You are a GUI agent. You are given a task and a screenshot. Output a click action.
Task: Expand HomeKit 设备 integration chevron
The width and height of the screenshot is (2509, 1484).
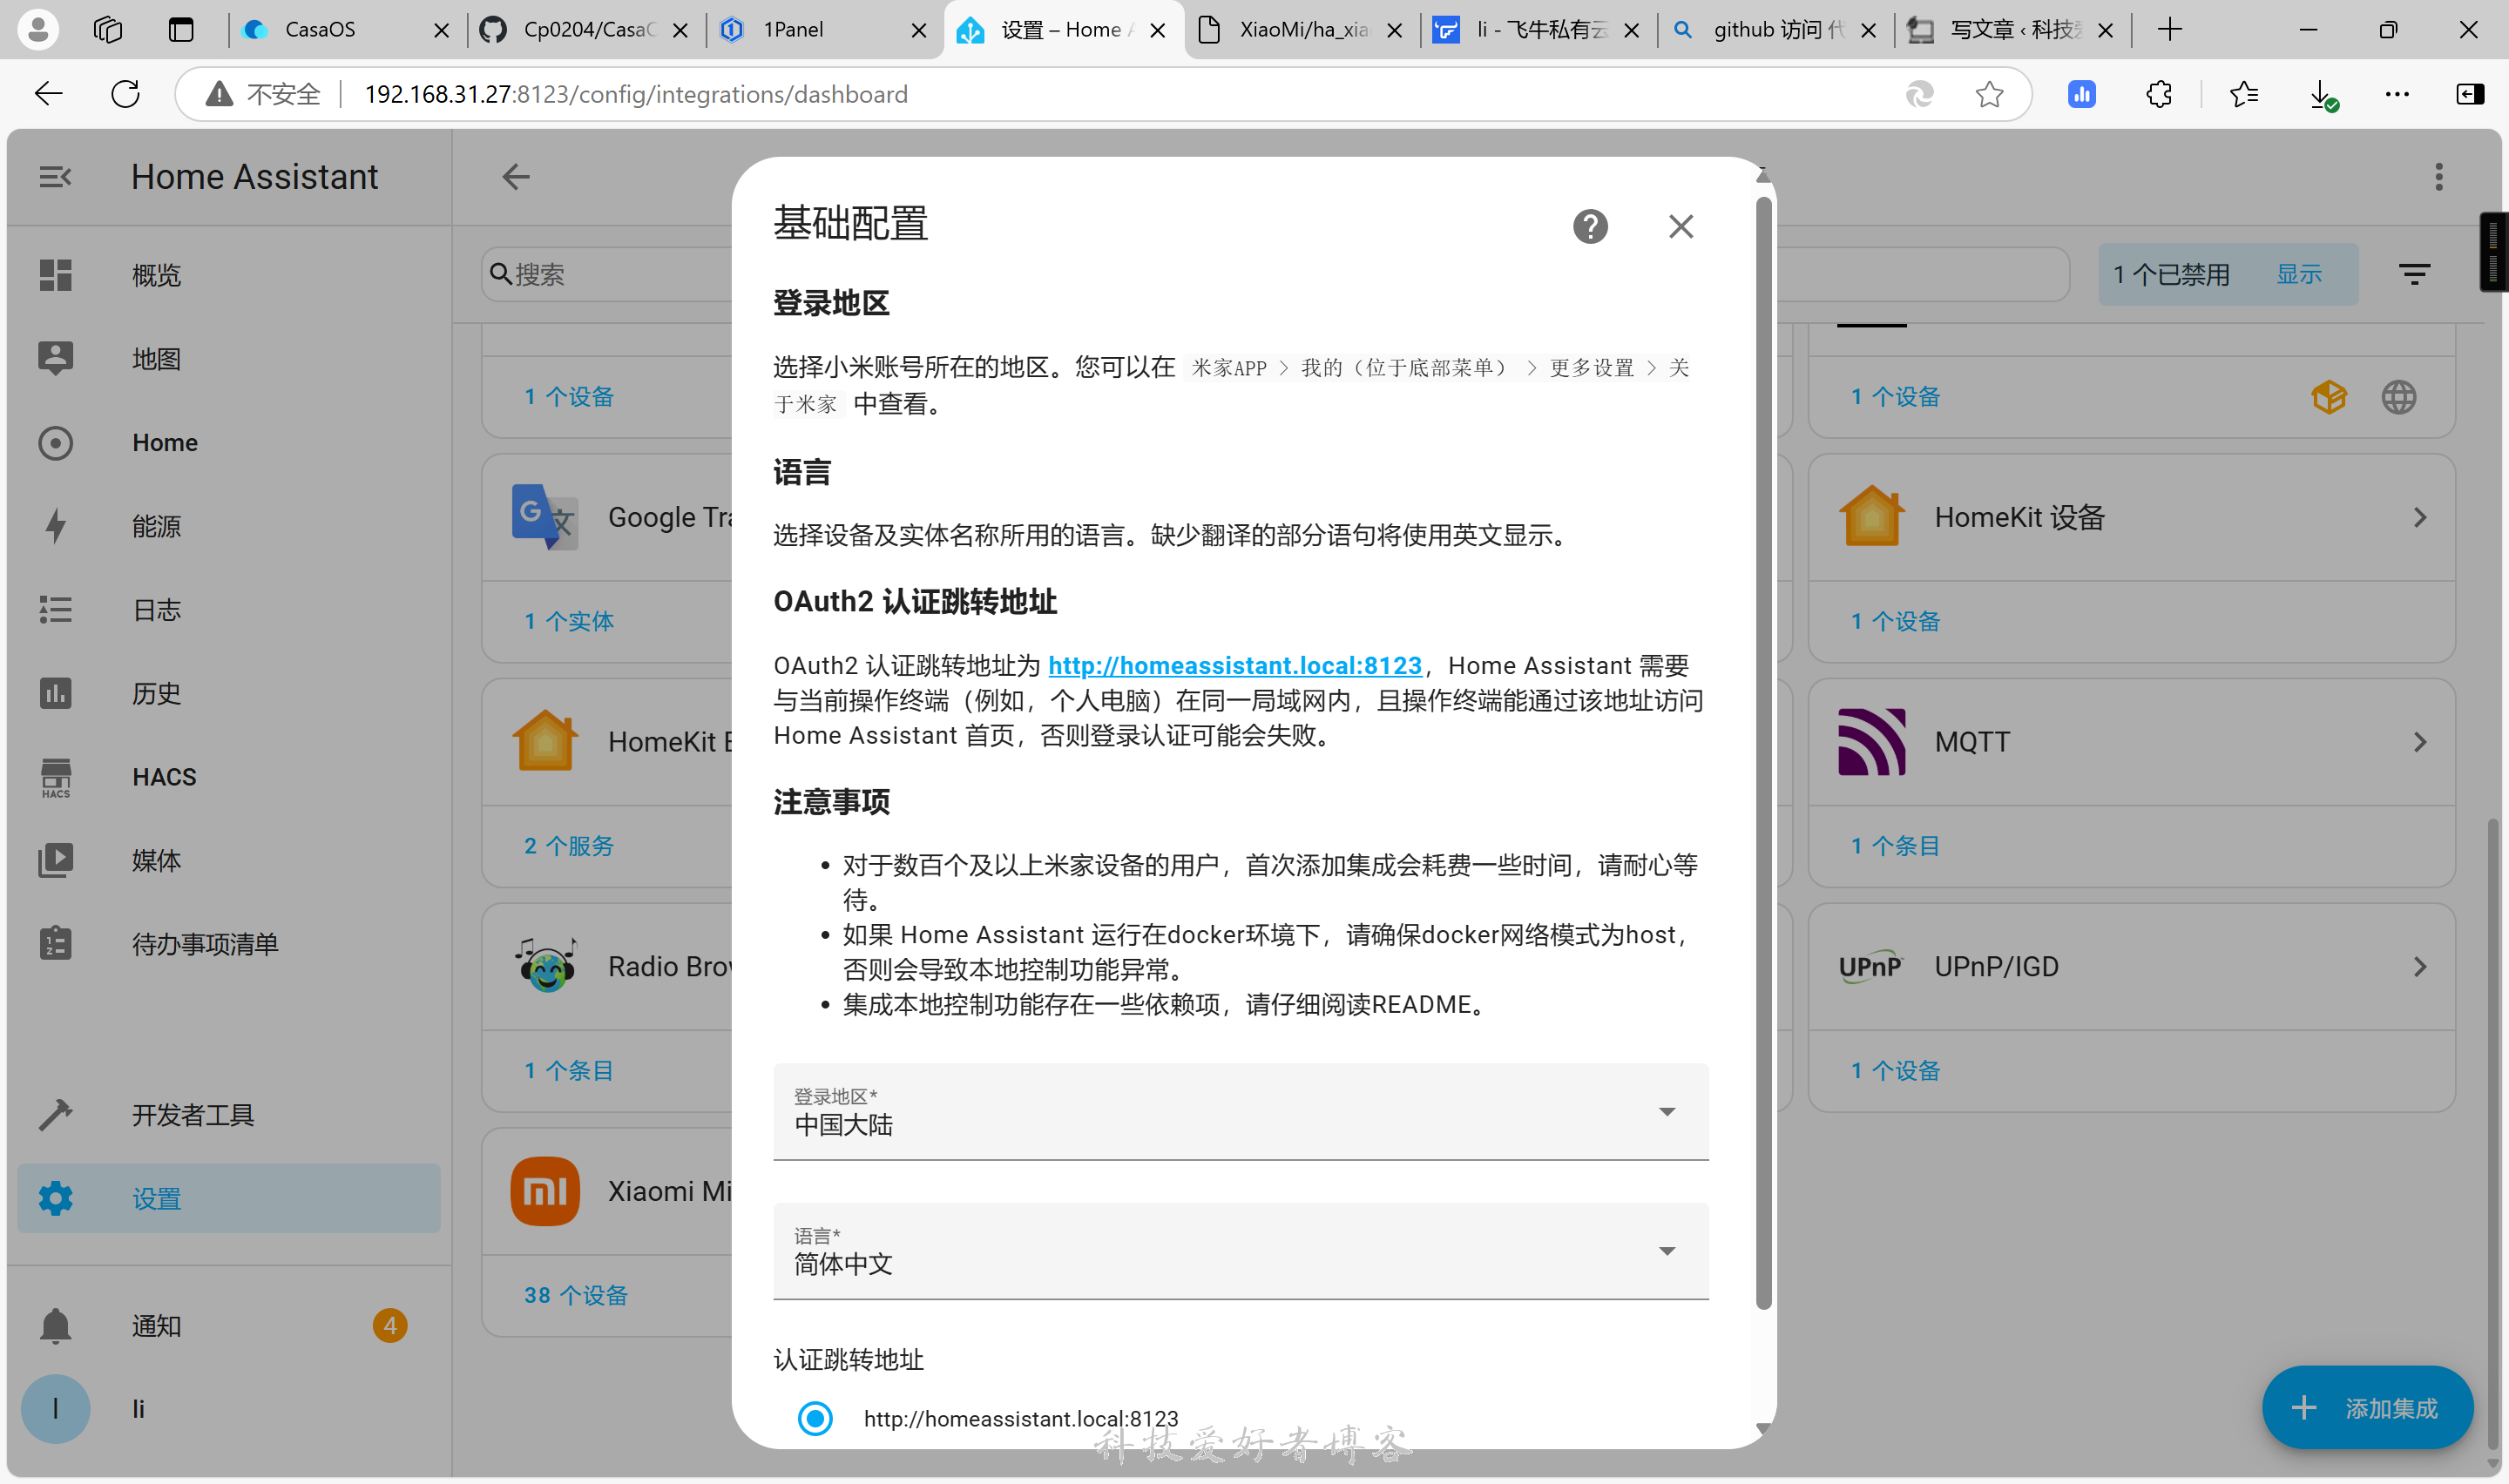pos(2420,517)
